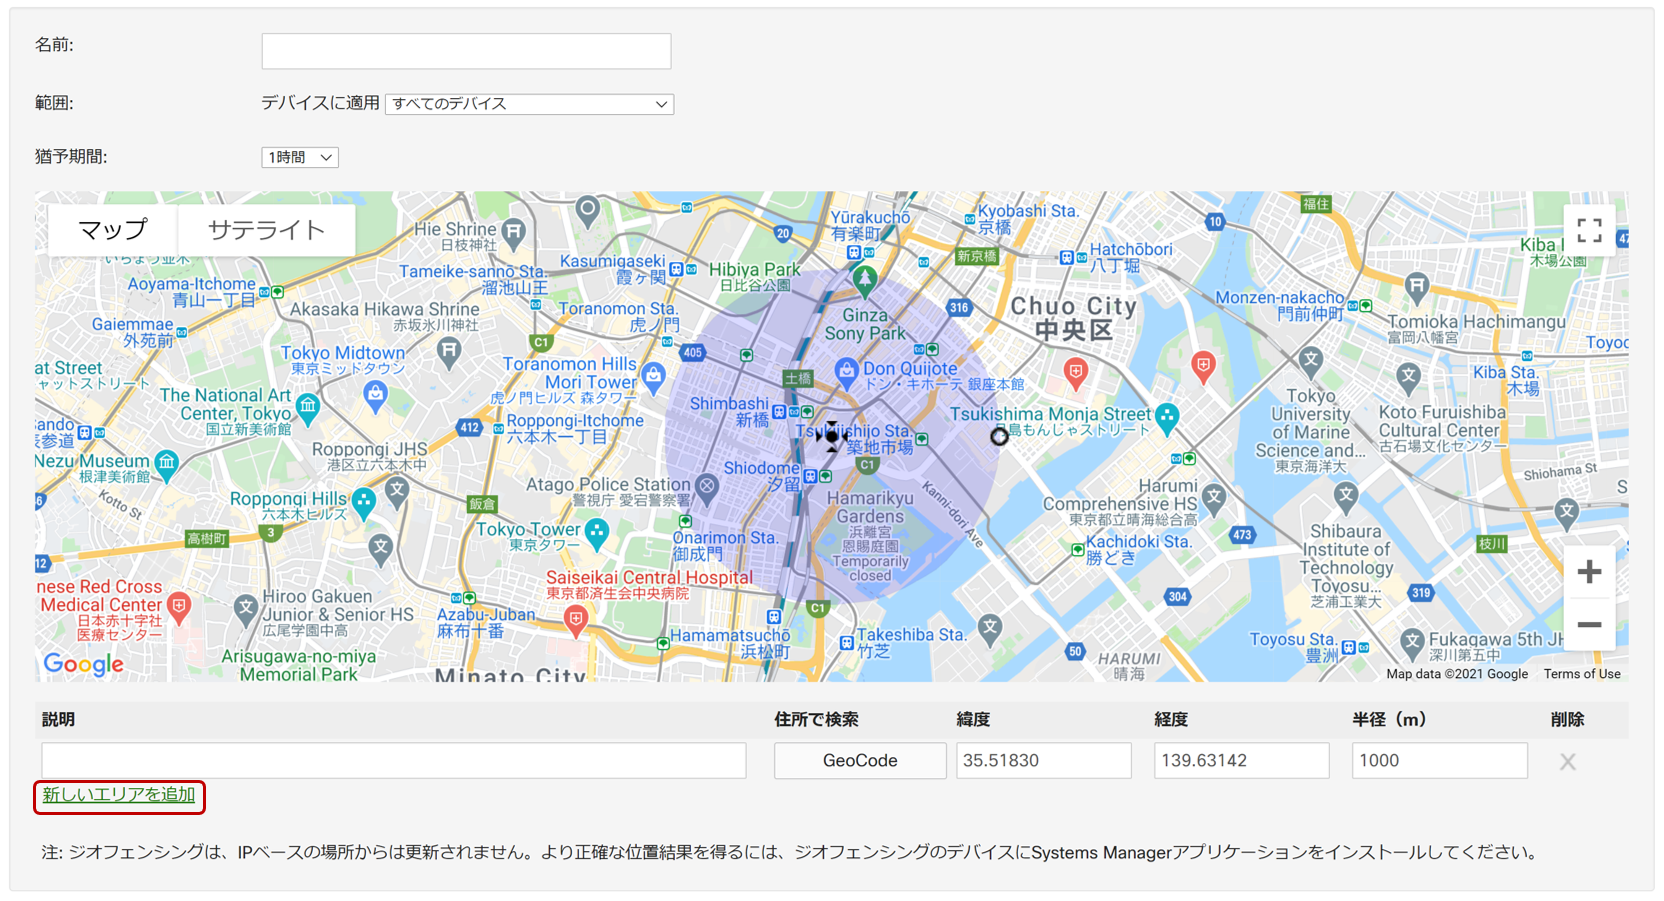1664x901 pixels.
Task: Click Hatchōbori station label
Action: [1131, 257]
